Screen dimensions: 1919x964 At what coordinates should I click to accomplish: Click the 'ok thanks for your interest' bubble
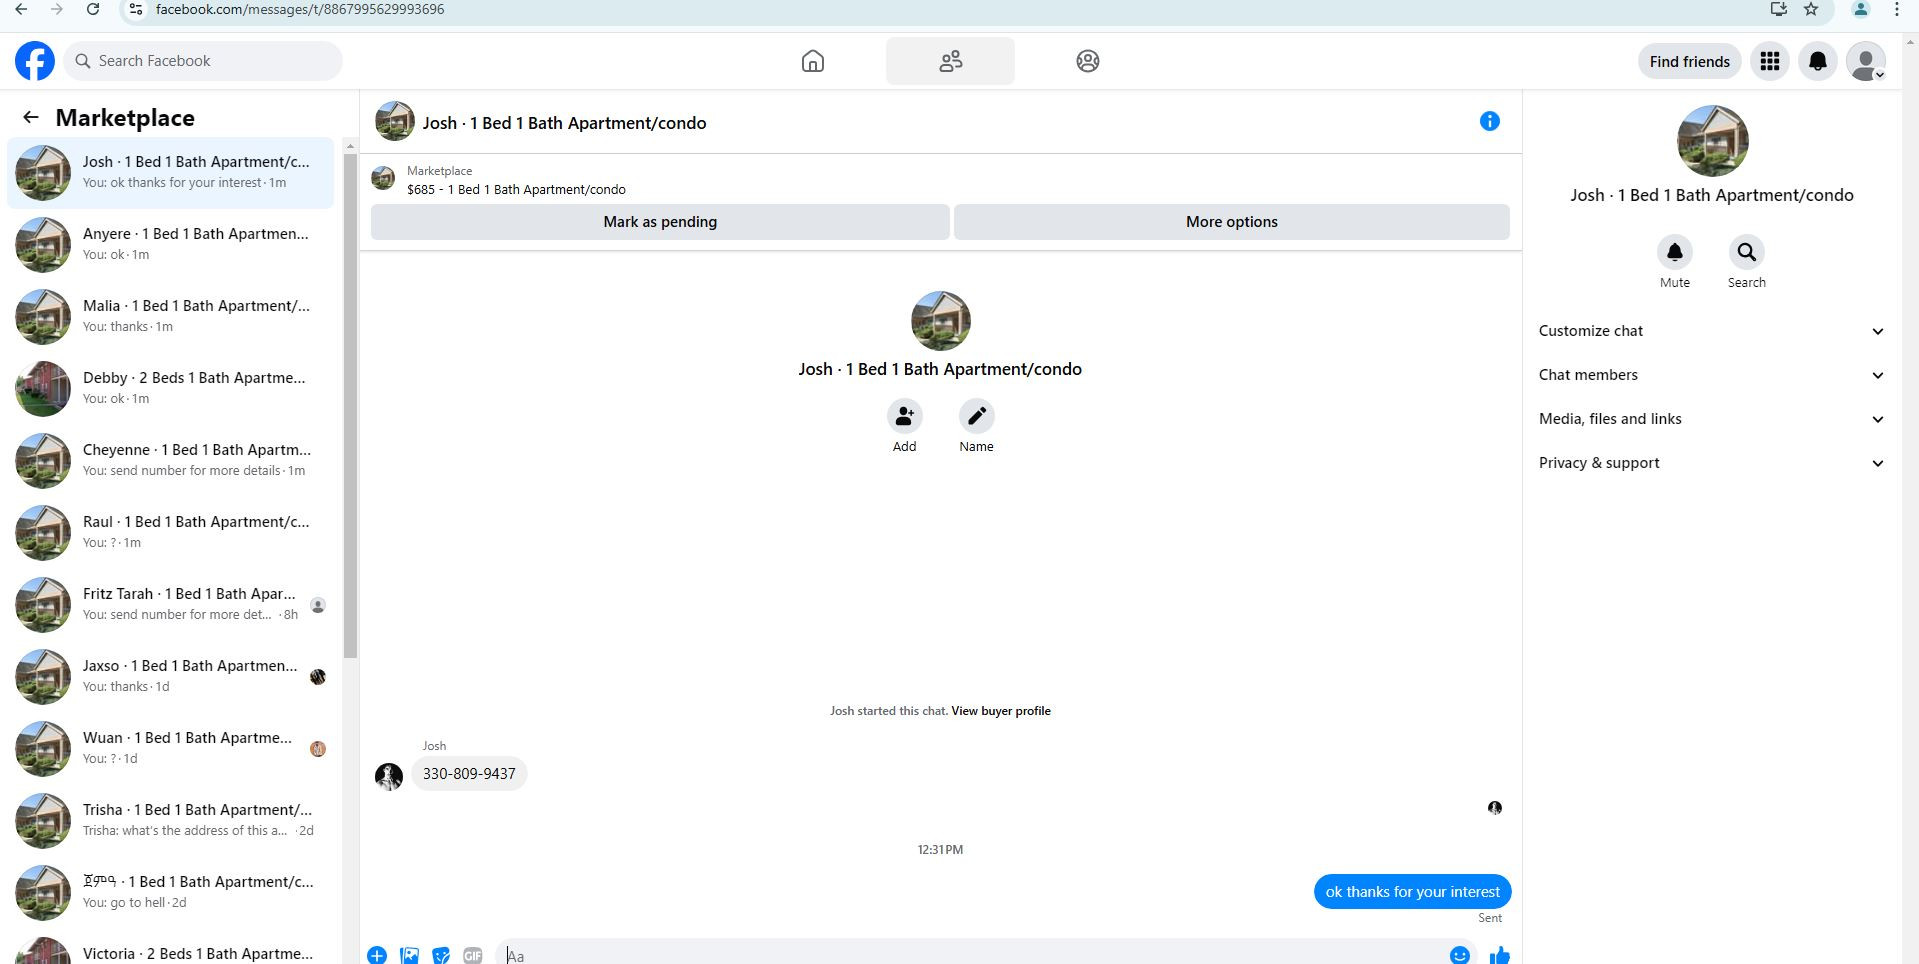tap(1412, 892)
